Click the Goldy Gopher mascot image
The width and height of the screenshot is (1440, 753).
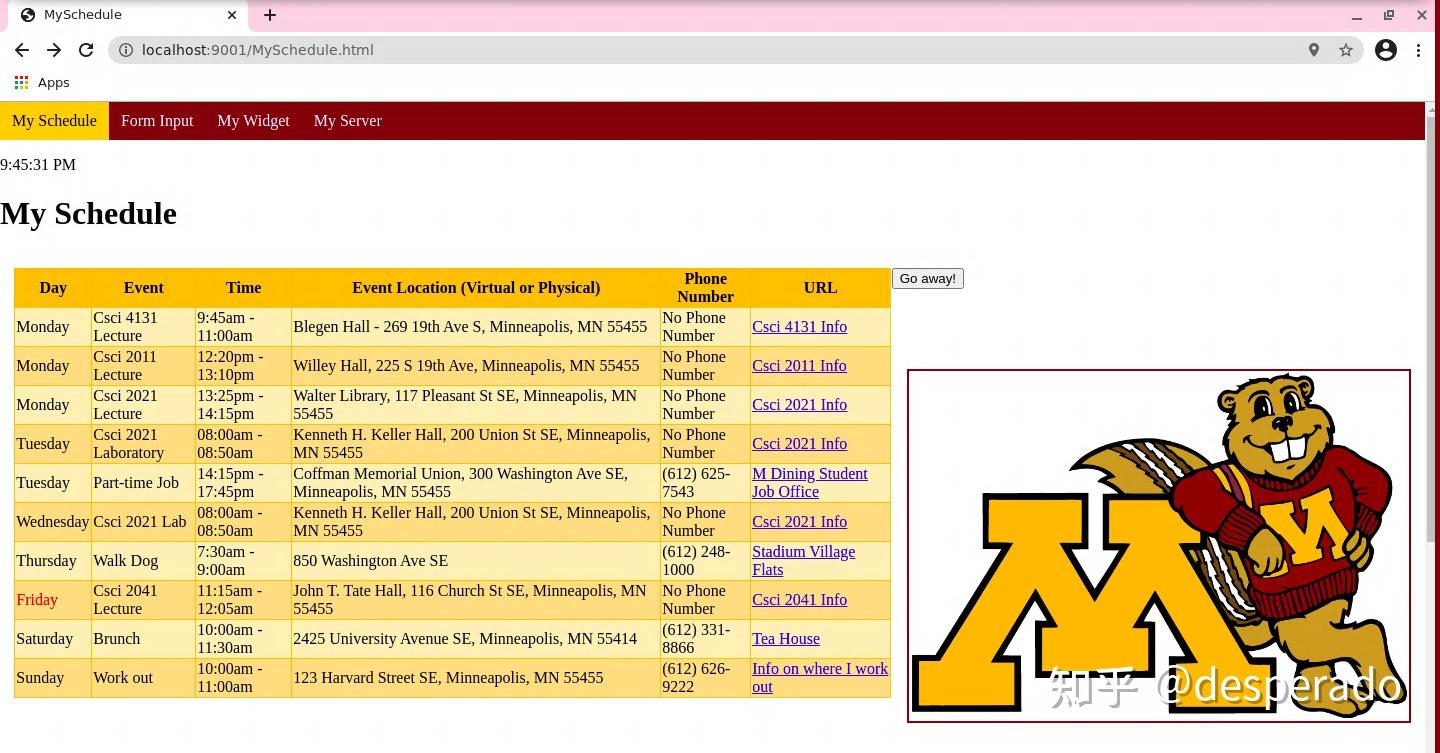pyautogui.click(x=1159, y=546)
